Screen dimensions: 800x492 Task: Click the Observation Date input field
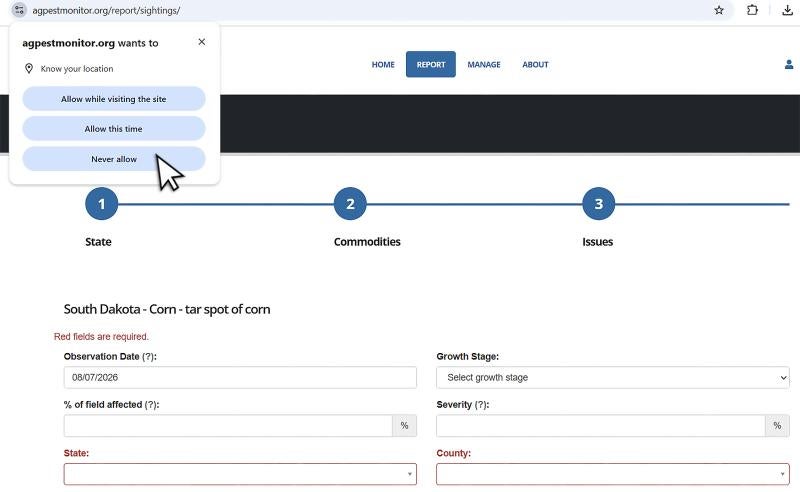point(240,377)
